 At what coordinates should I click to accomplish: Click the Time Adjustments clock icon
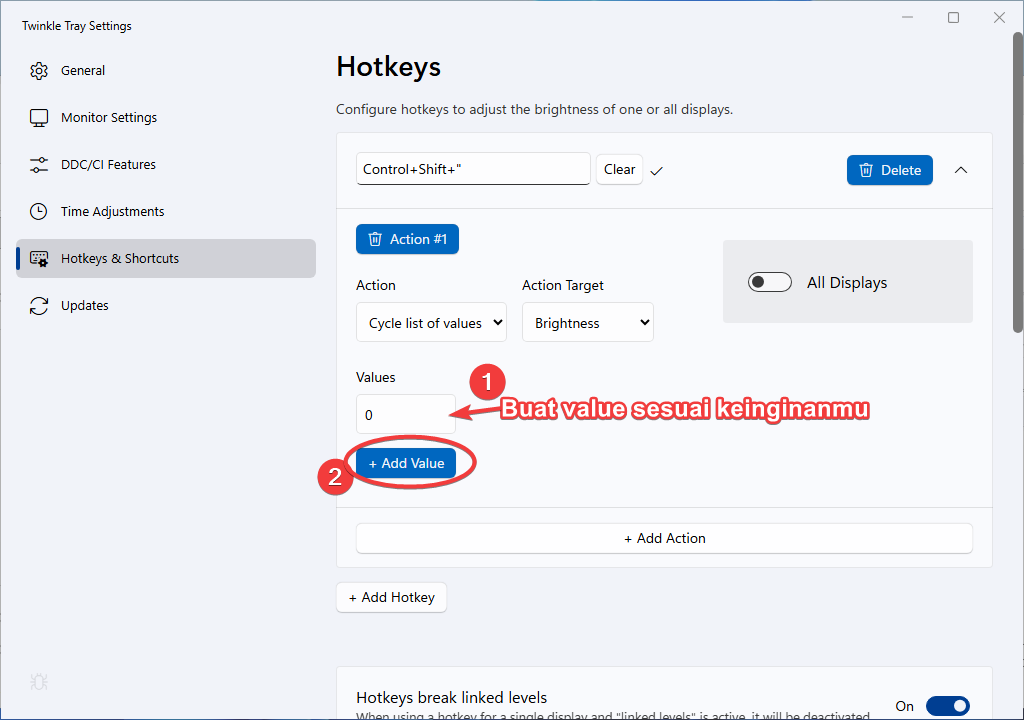pyautogui.click(x=39, y=212)
